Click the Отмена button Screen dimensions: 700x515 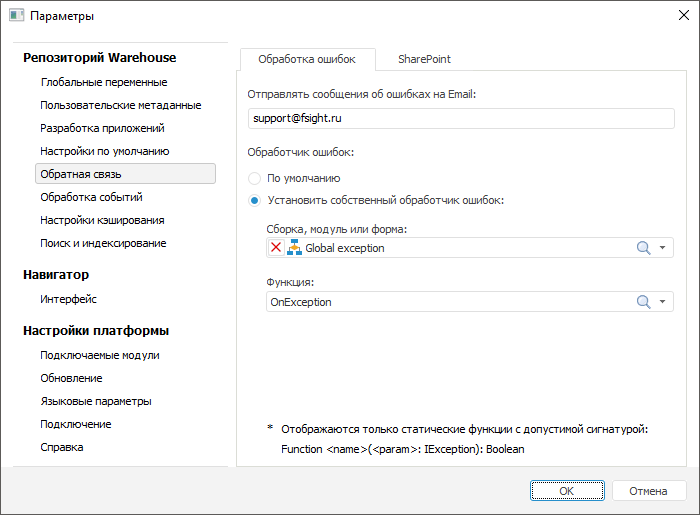click(648, 491)
